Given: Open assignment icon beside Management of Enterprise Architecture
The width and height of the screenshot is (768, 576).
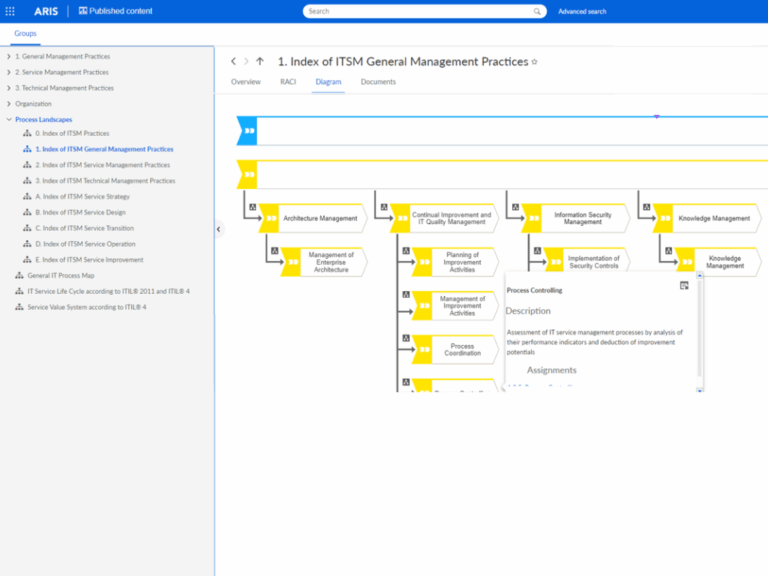Looking at the screenshot, I should click(x=275, y=251).
